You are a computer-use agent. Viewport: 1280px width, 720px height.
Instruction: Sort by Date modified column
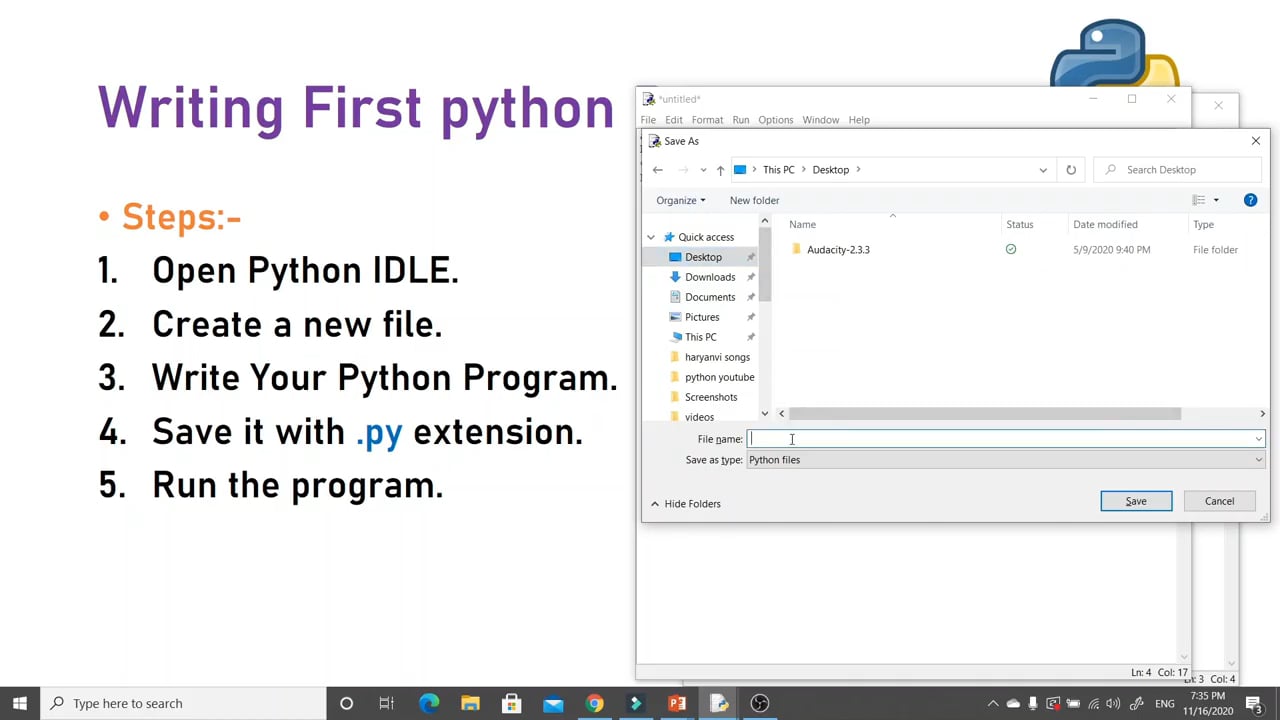click(1105, 224)
